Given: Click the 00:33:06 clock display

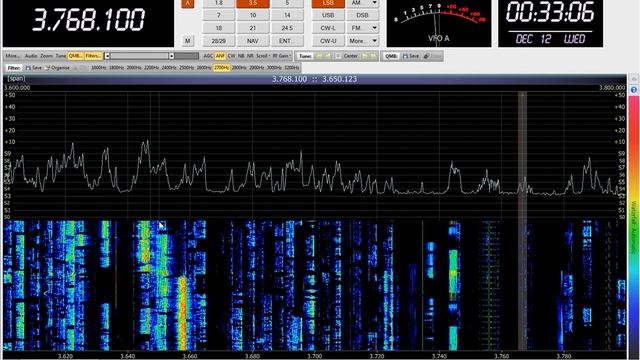Looking at the screenshot, I should pos(550,12).
